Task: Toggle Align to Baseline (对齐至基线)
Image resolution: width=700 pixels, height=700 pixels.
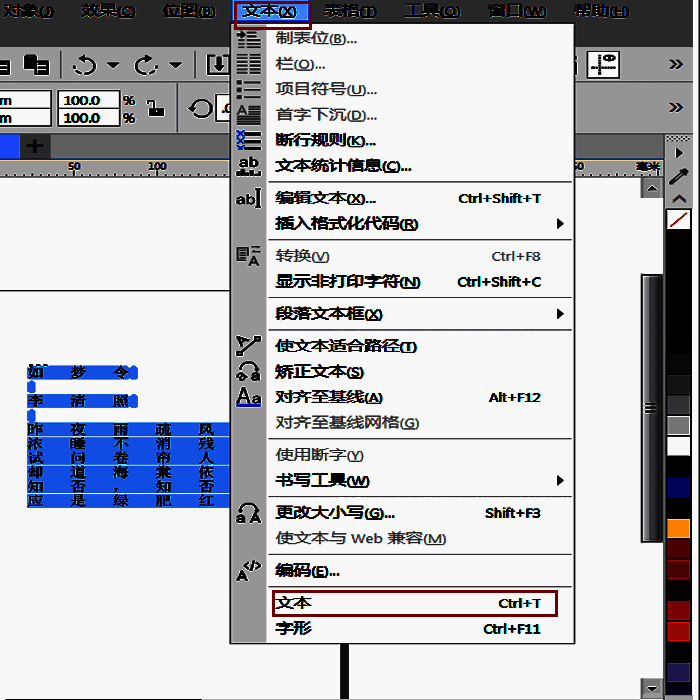Action: pyautogui.click(x=329, y=397)
